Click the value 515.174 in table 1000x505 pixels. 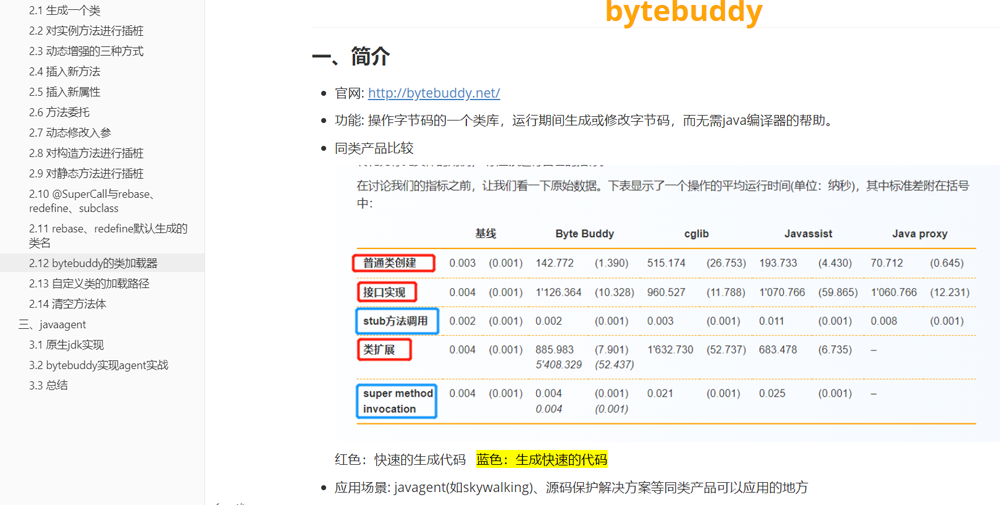pos(666,263)
